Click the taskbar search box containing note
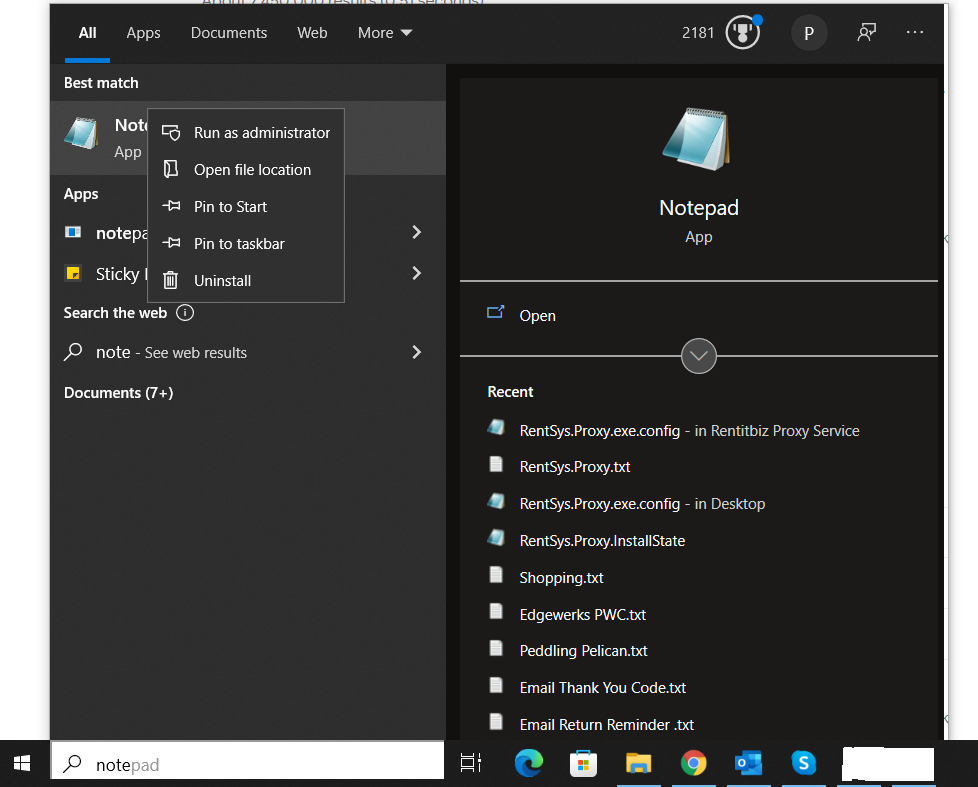 [248, 761]
